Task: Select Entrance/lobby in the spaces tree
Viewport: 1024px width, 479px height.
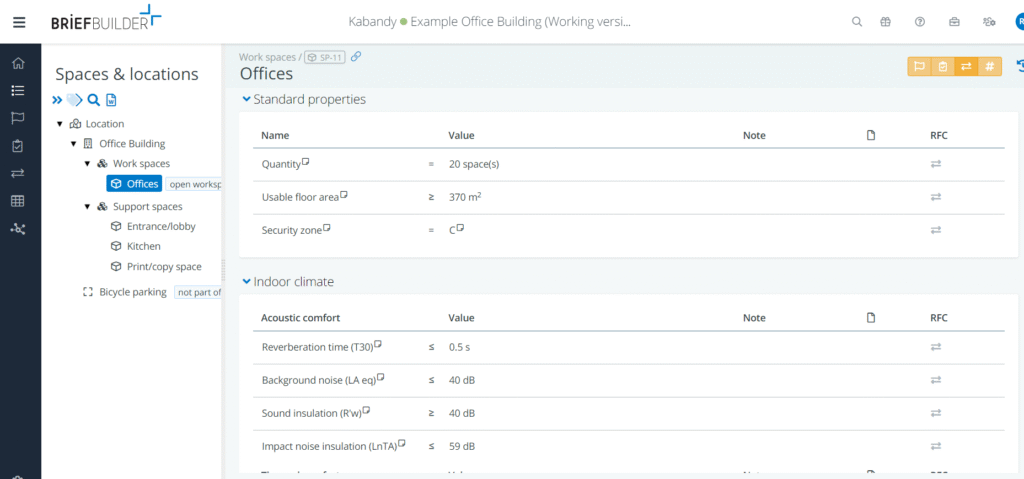Action: [x=161, y=226]
